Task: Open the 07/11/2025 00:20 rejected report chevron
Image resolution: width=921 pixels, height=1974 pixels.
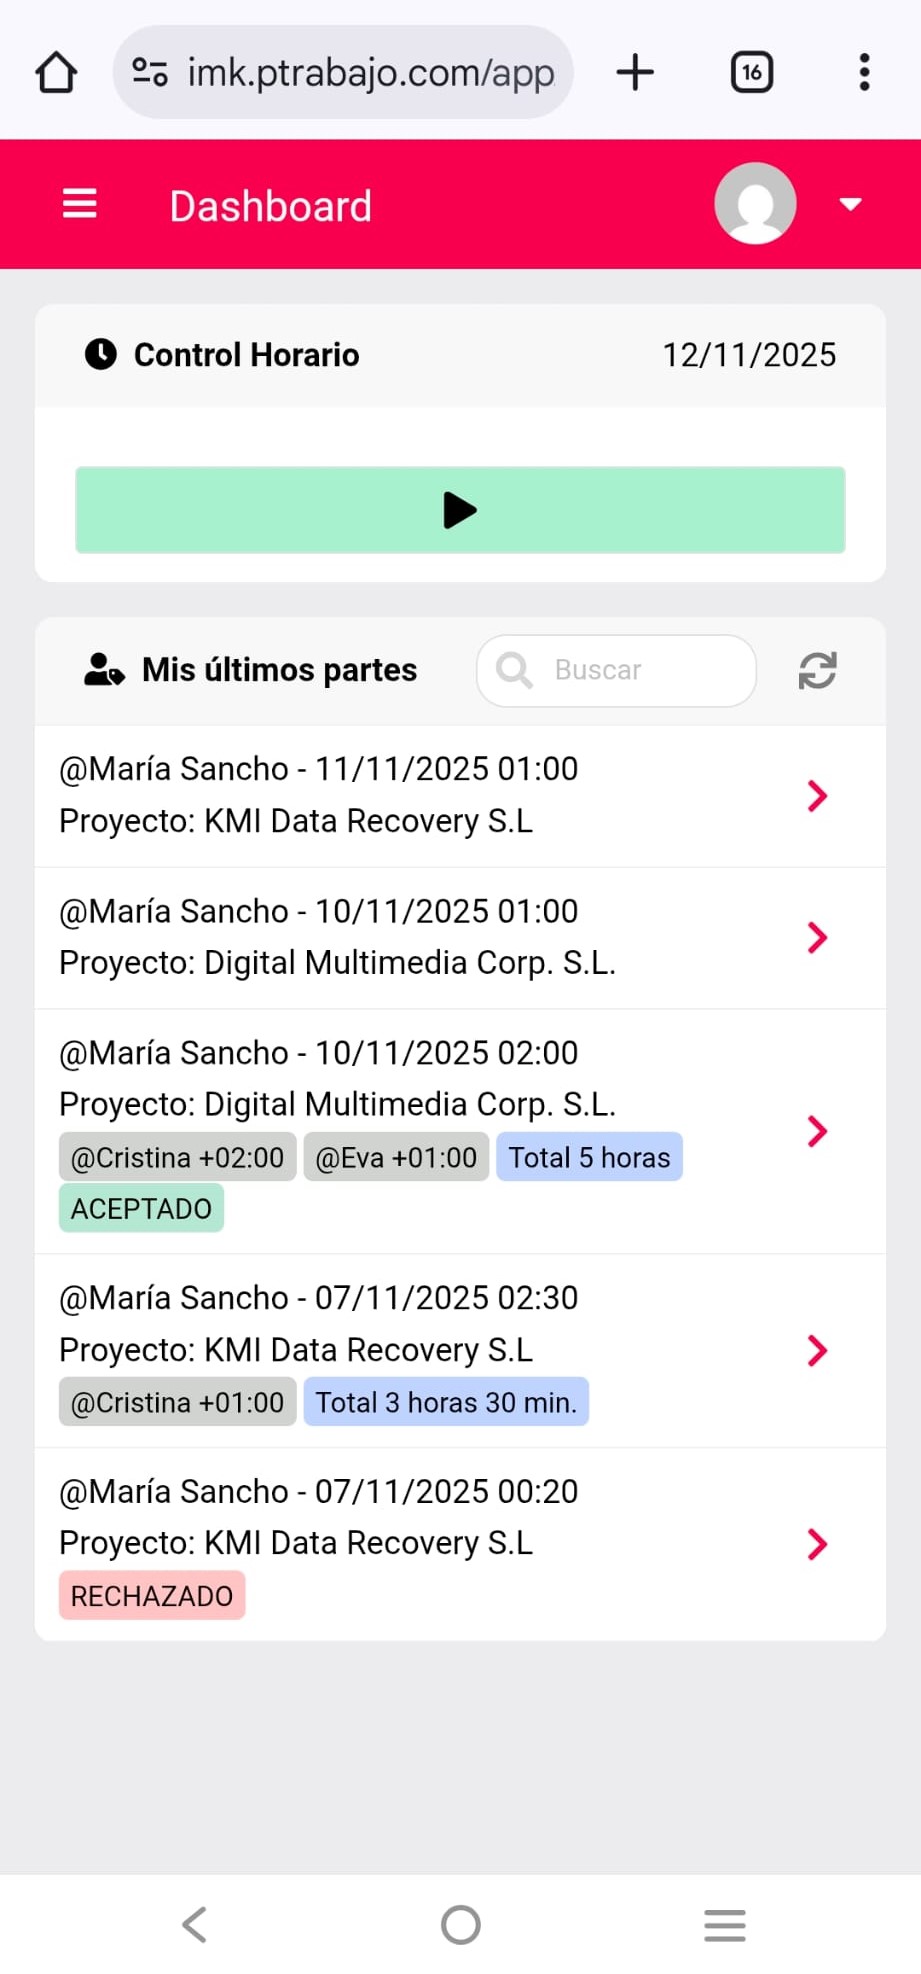Action: point(817,1544)
